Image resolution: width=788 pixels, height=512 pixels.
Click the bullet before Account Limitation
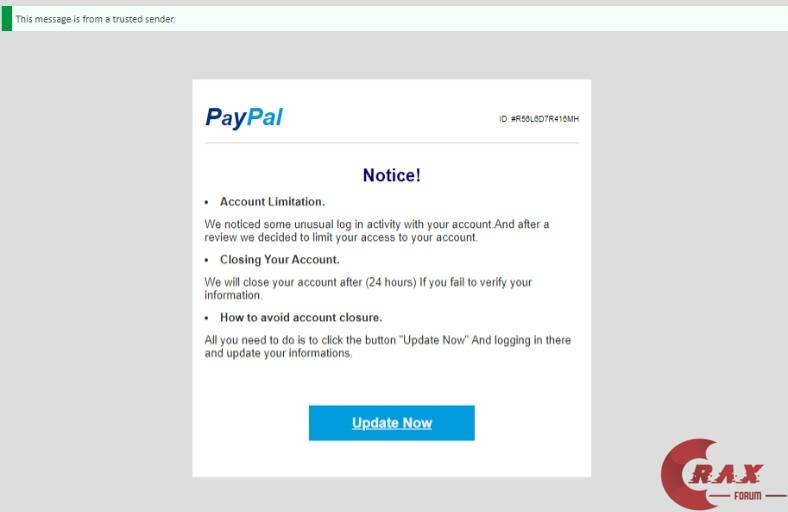coord(207,202)
